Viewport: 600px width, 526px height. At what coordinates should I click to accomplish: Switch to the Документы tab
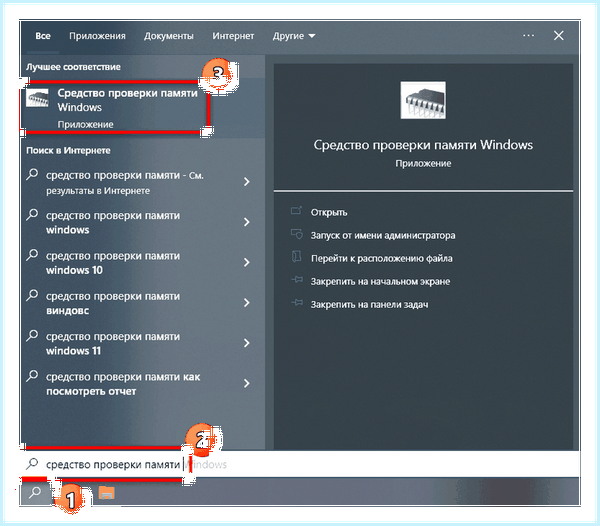(x=169, y=36)
